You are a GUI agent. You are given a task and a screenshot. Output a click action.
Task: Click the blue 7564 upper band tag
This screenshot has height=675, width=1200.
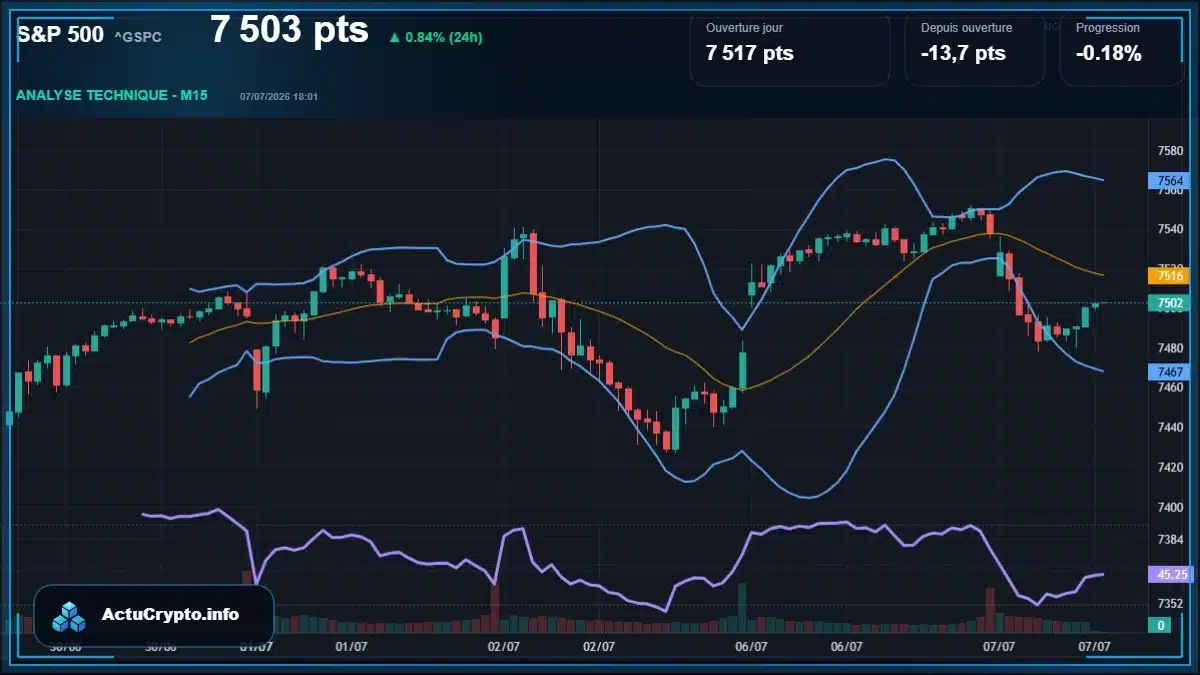(x=1168, y=181)
